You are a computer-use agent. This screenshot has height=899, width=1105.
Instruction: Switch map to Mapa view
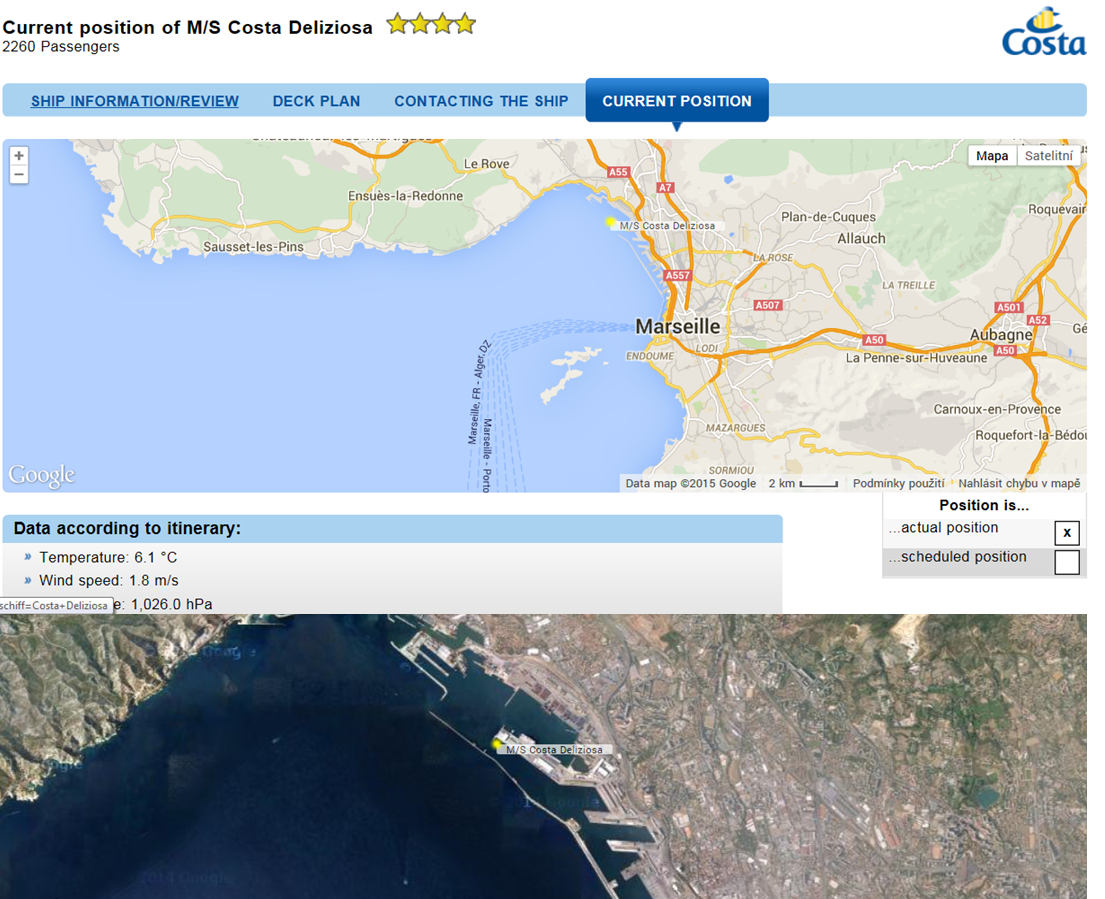(x=992, y=156)
